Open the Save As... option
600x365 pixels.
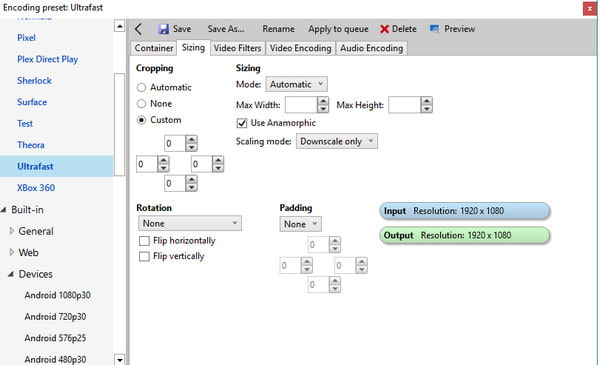click(x=226, y=29)
